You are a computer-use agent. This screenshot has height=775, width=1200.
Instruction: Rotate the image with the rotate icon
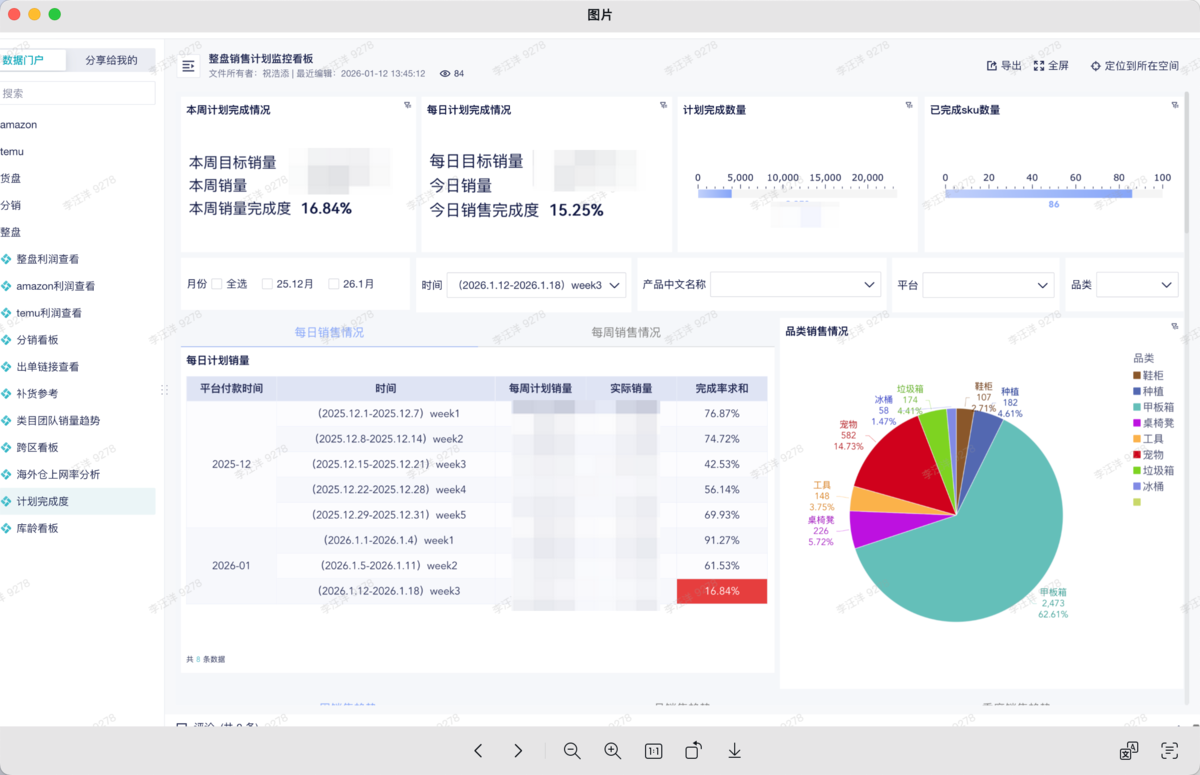coord(694,751)
